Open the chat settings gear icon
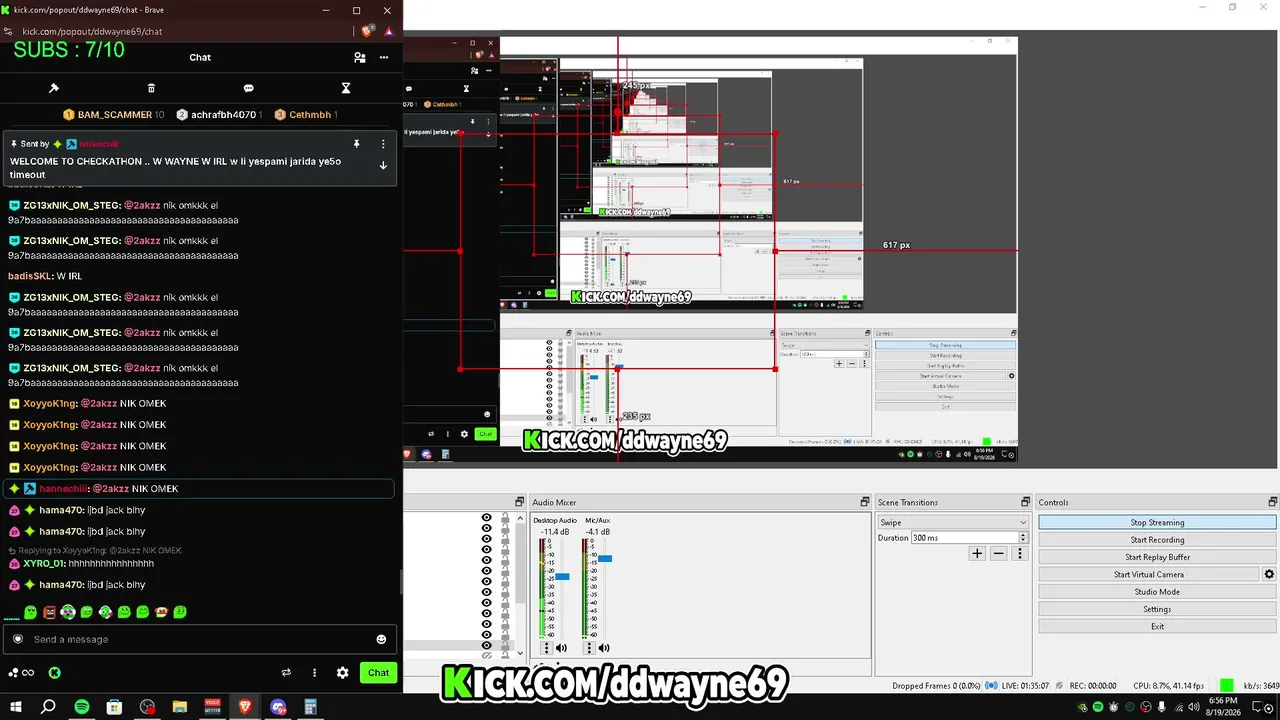Viewport: 1280px width, 720px height. [x=342, y=673]
